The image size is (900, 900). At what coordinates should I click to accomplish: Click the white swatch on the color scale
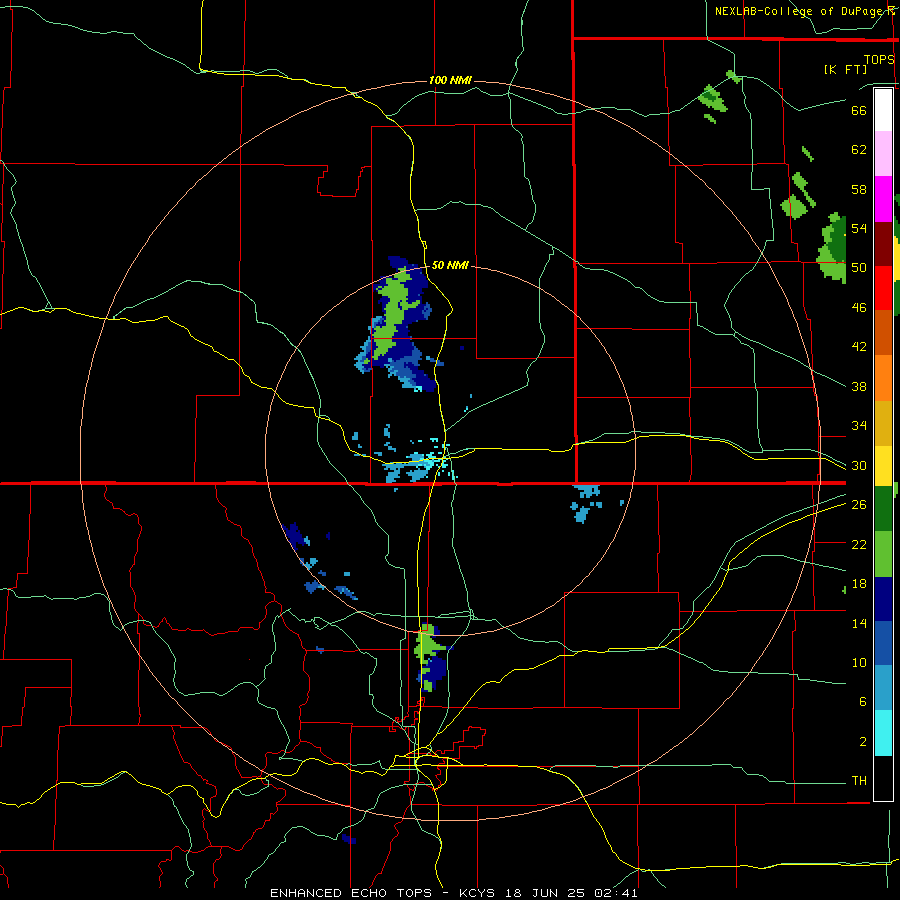(x=883, y=110)
